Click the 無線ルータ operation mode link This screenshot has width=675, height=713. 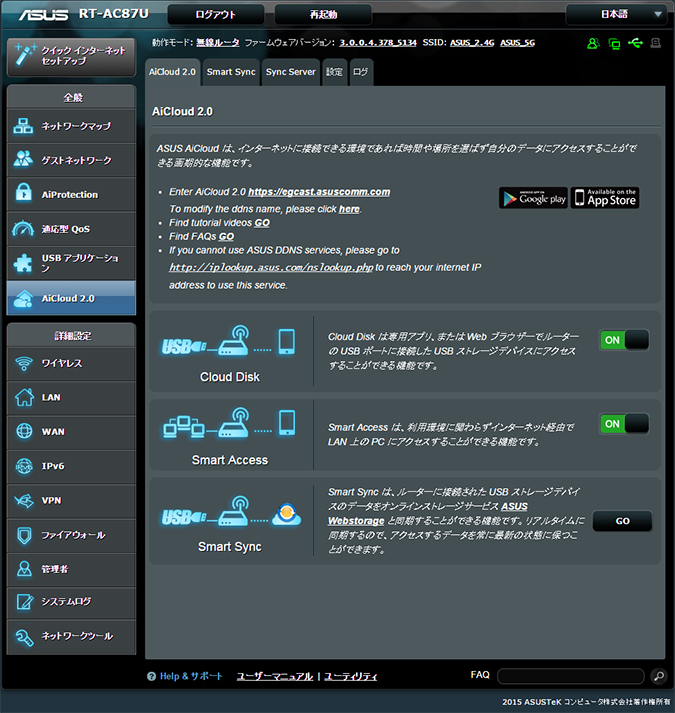point(217,42)
